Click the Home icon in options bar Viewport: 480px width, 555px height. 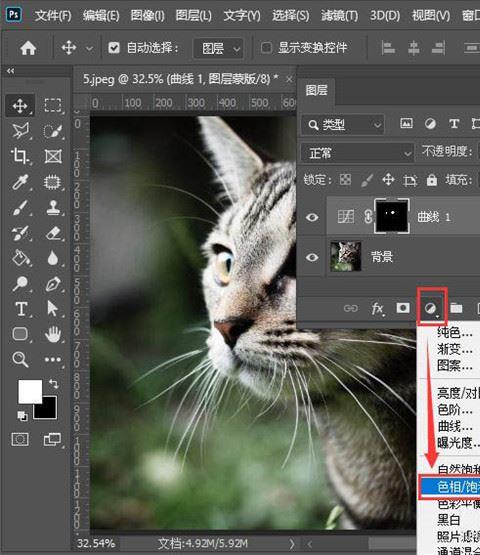pos(28,48)
